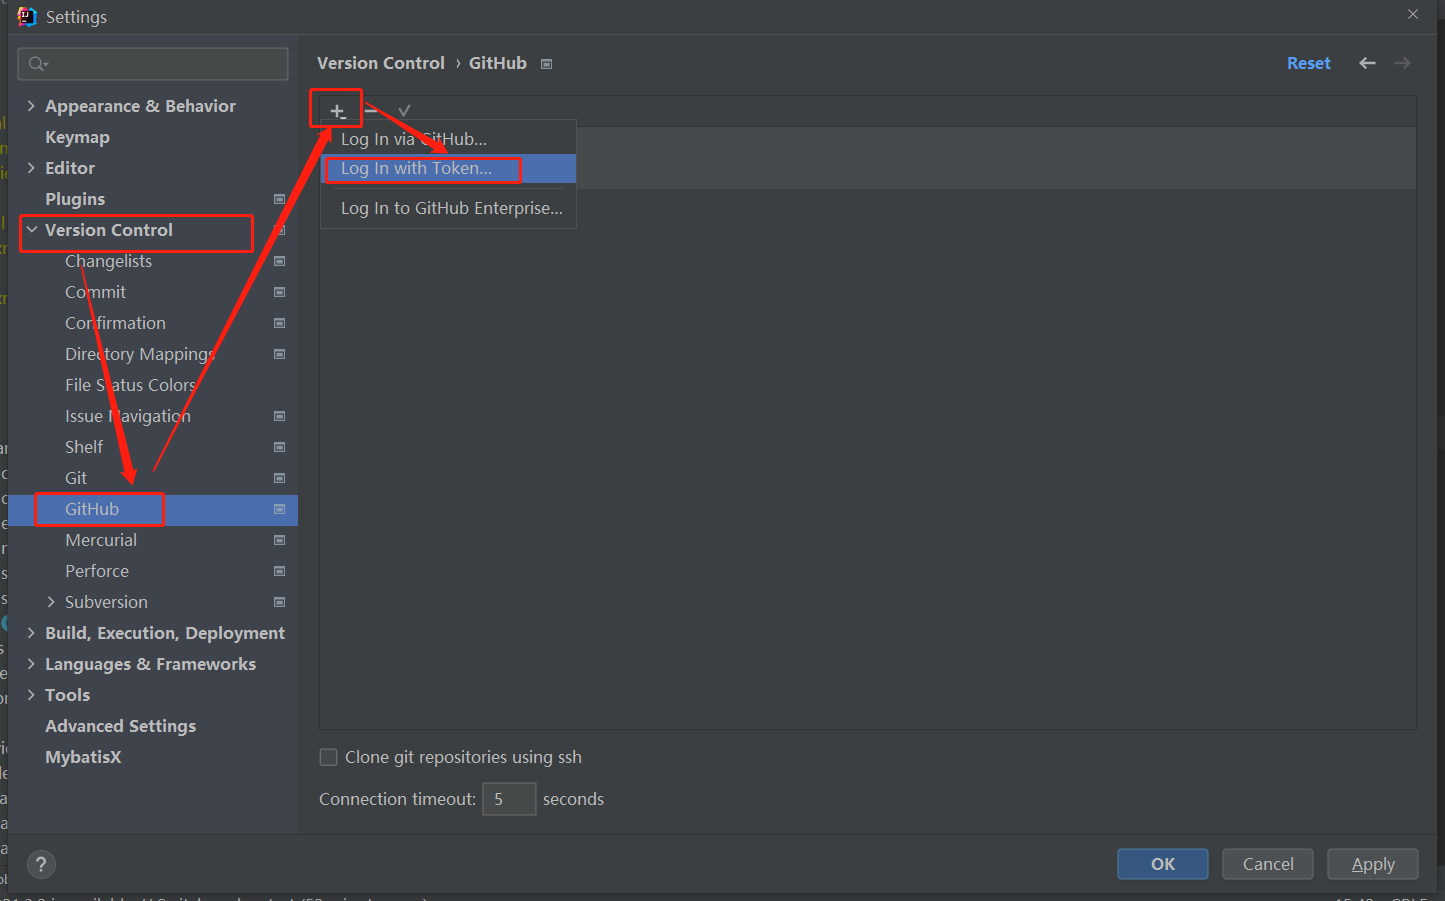This screenshot has width=1445, height=901.
Task: Choose Log In with Token option
Action: pos(448,168)
